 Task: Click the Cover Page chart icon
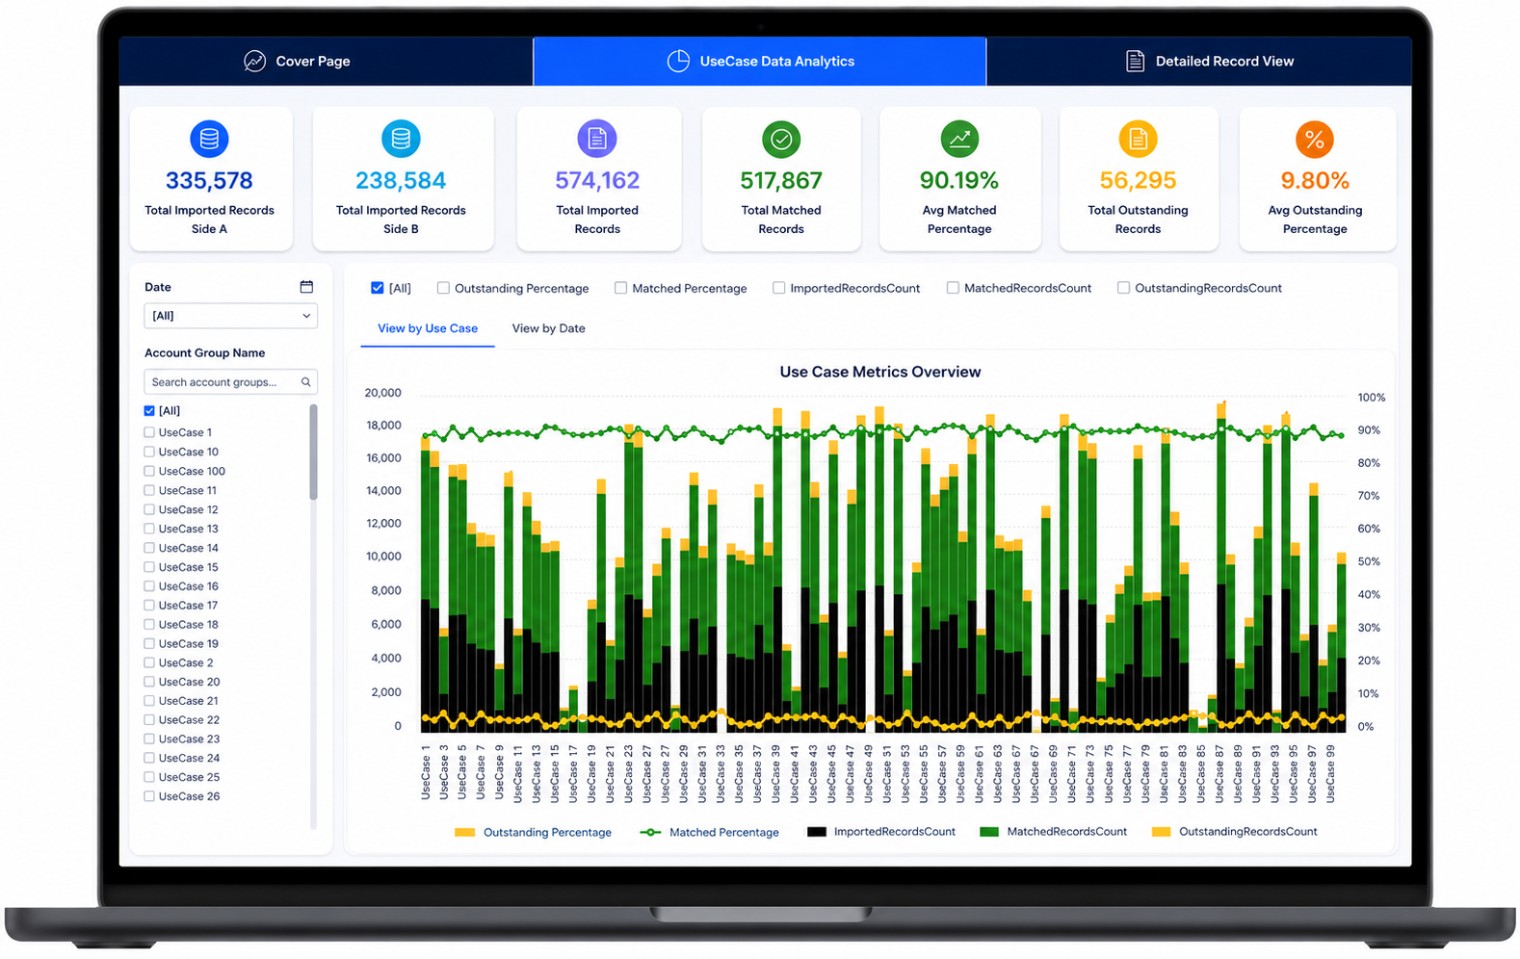click(x=255, y=61)
